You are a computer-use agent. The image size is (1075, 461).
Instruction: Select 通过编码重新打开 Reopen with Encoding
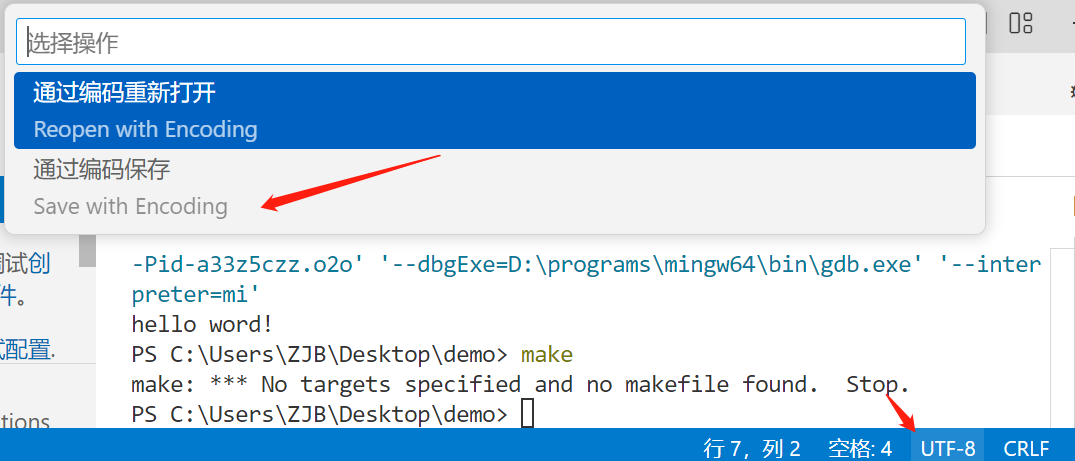[494, 110]
